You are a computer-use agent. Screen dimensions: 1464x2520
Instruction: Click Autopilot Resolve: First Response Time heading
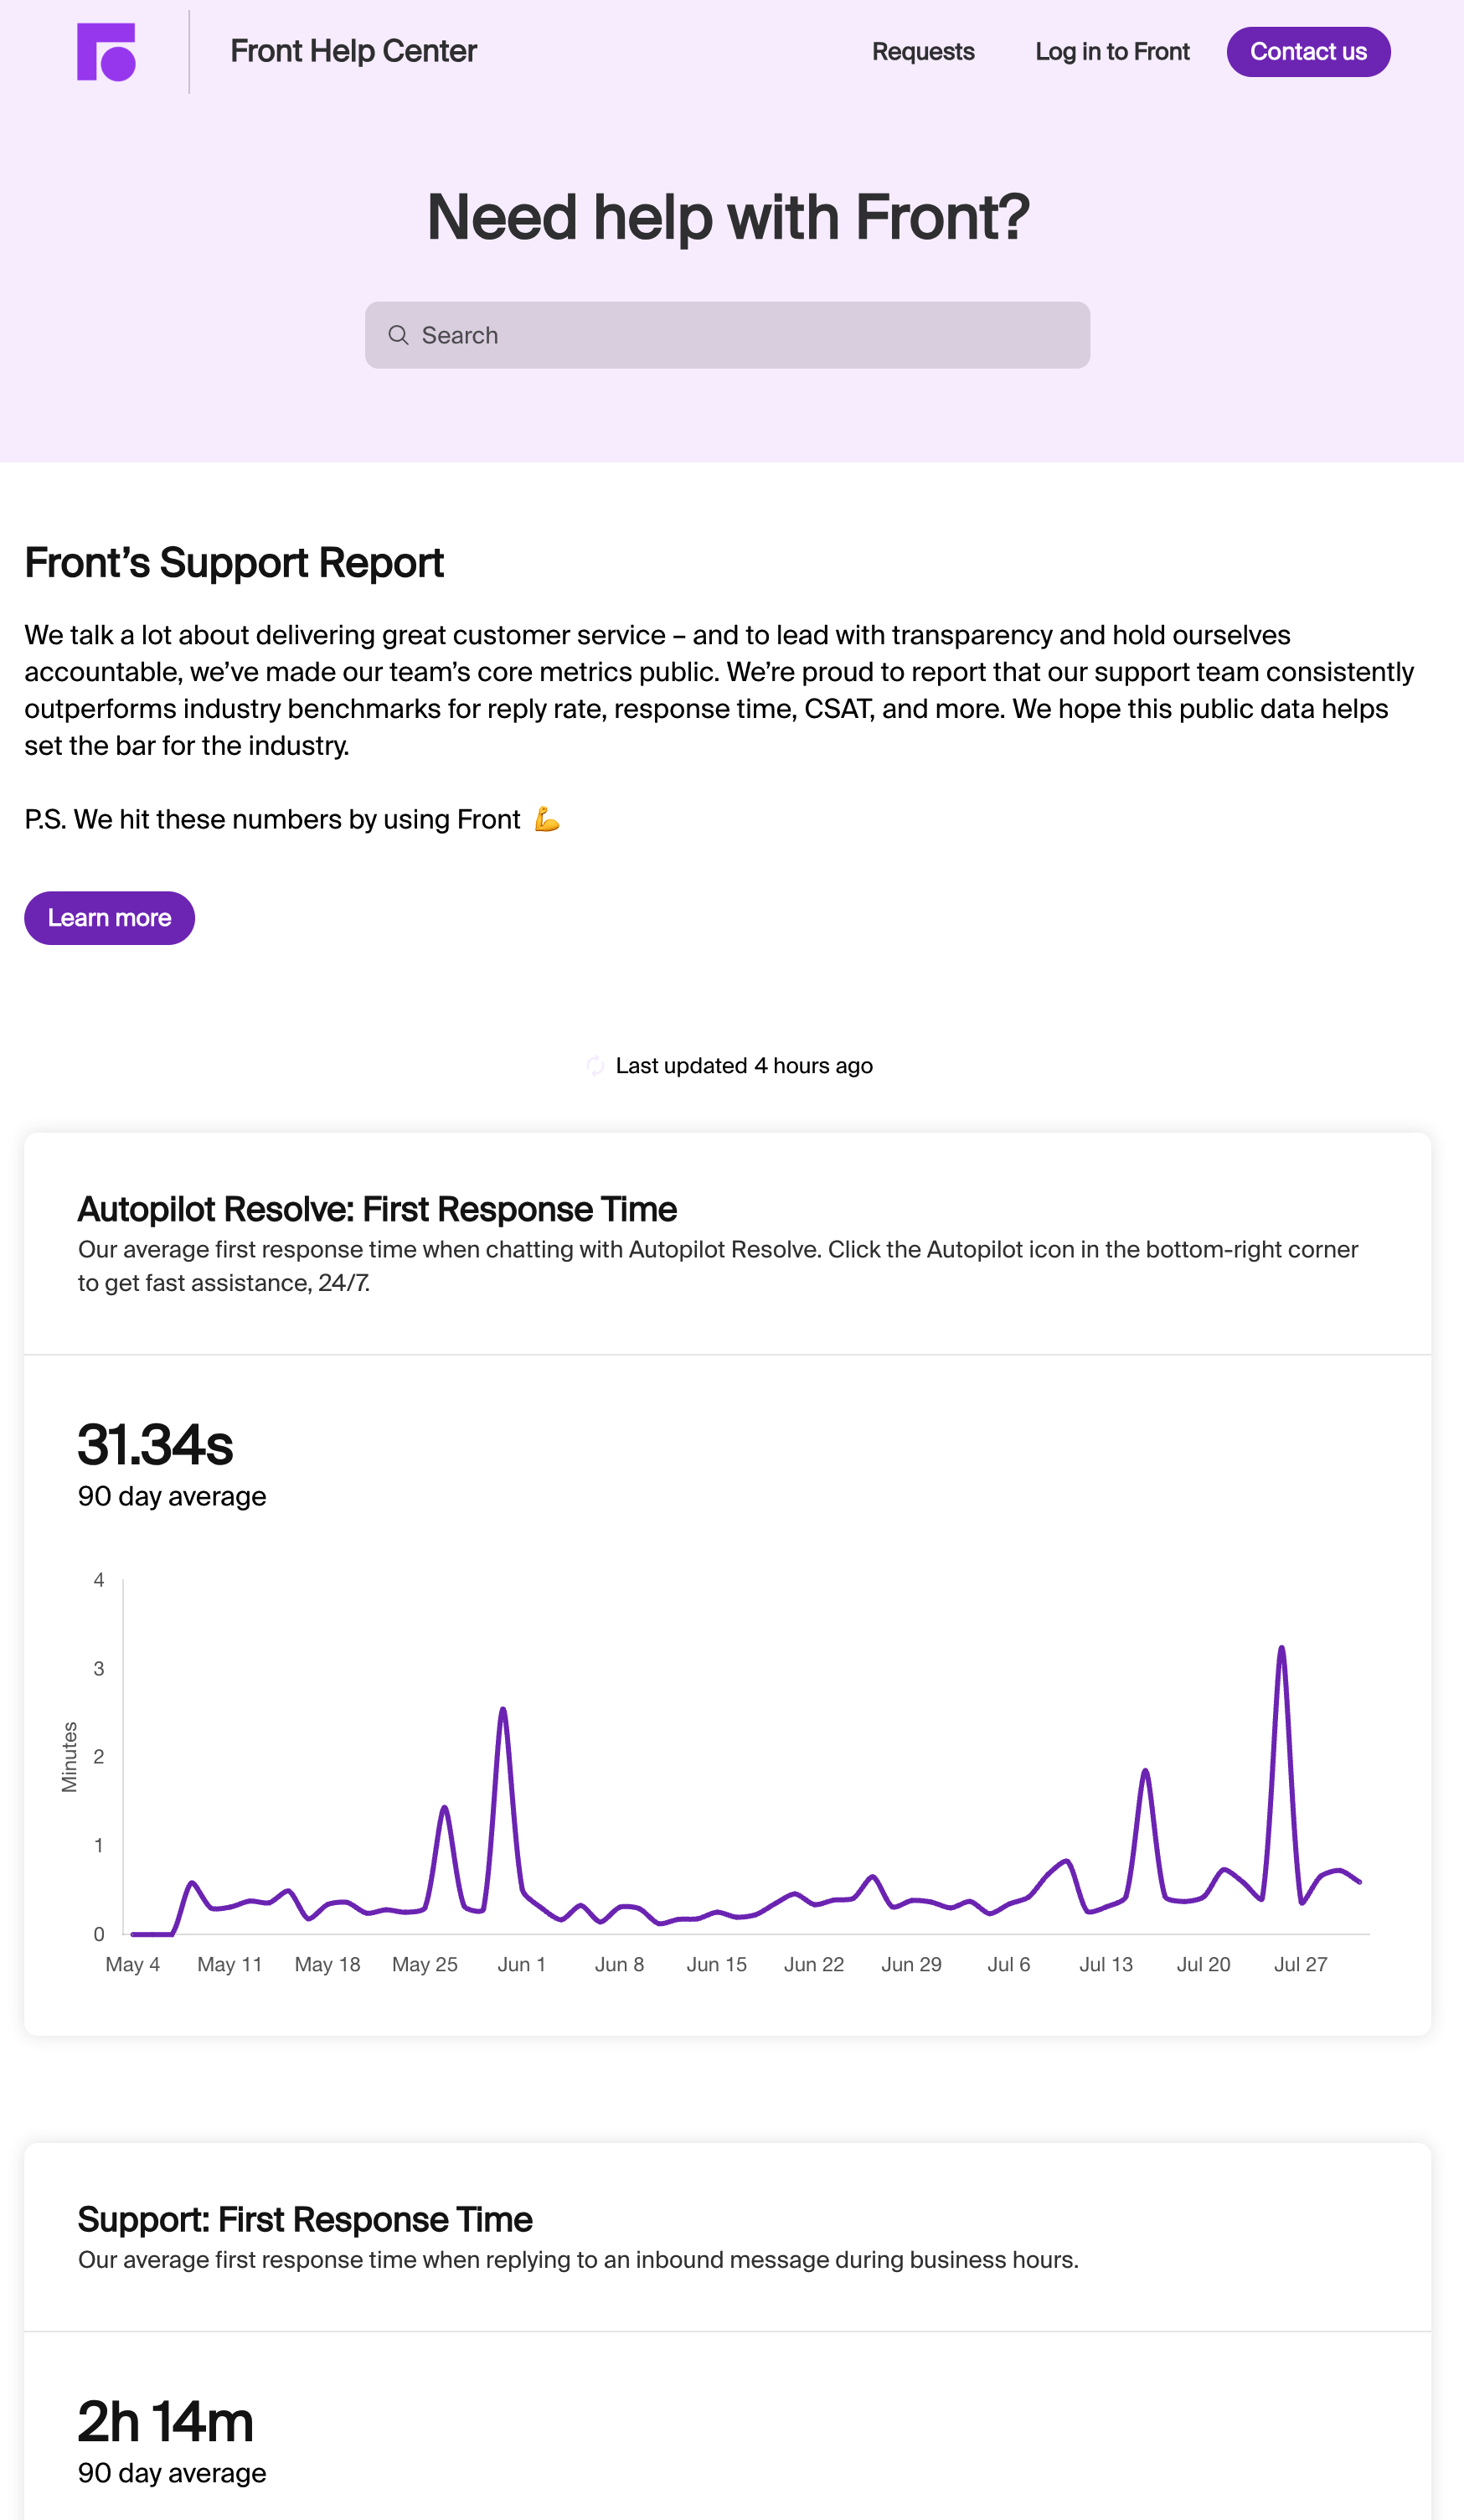pos(377,1209)
